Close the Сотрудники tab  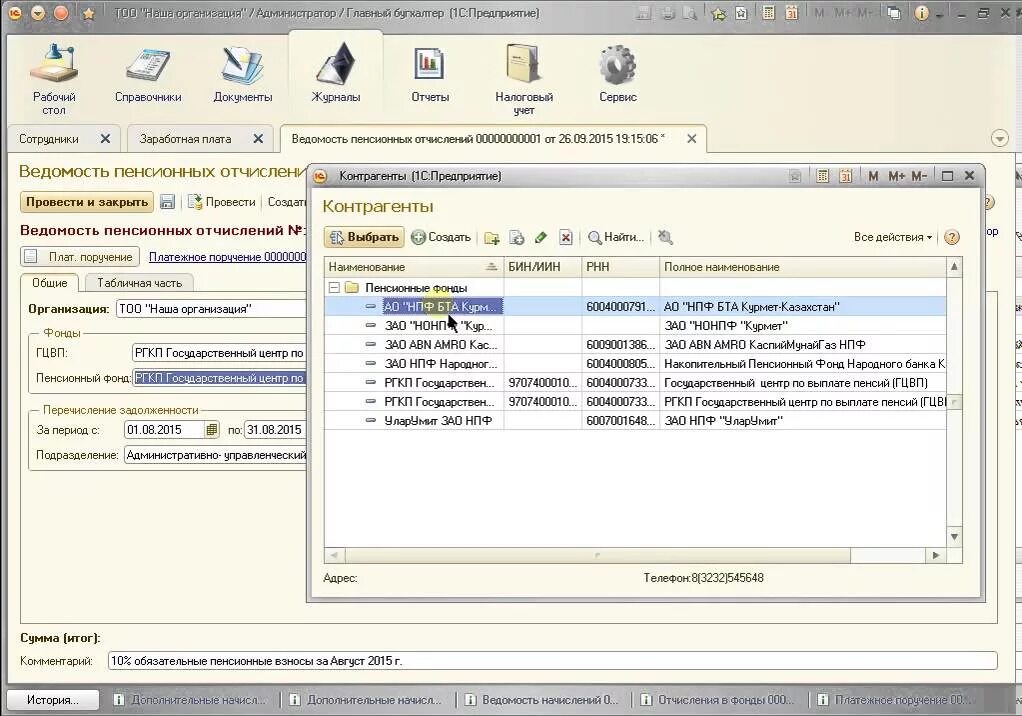pos(105,139)
